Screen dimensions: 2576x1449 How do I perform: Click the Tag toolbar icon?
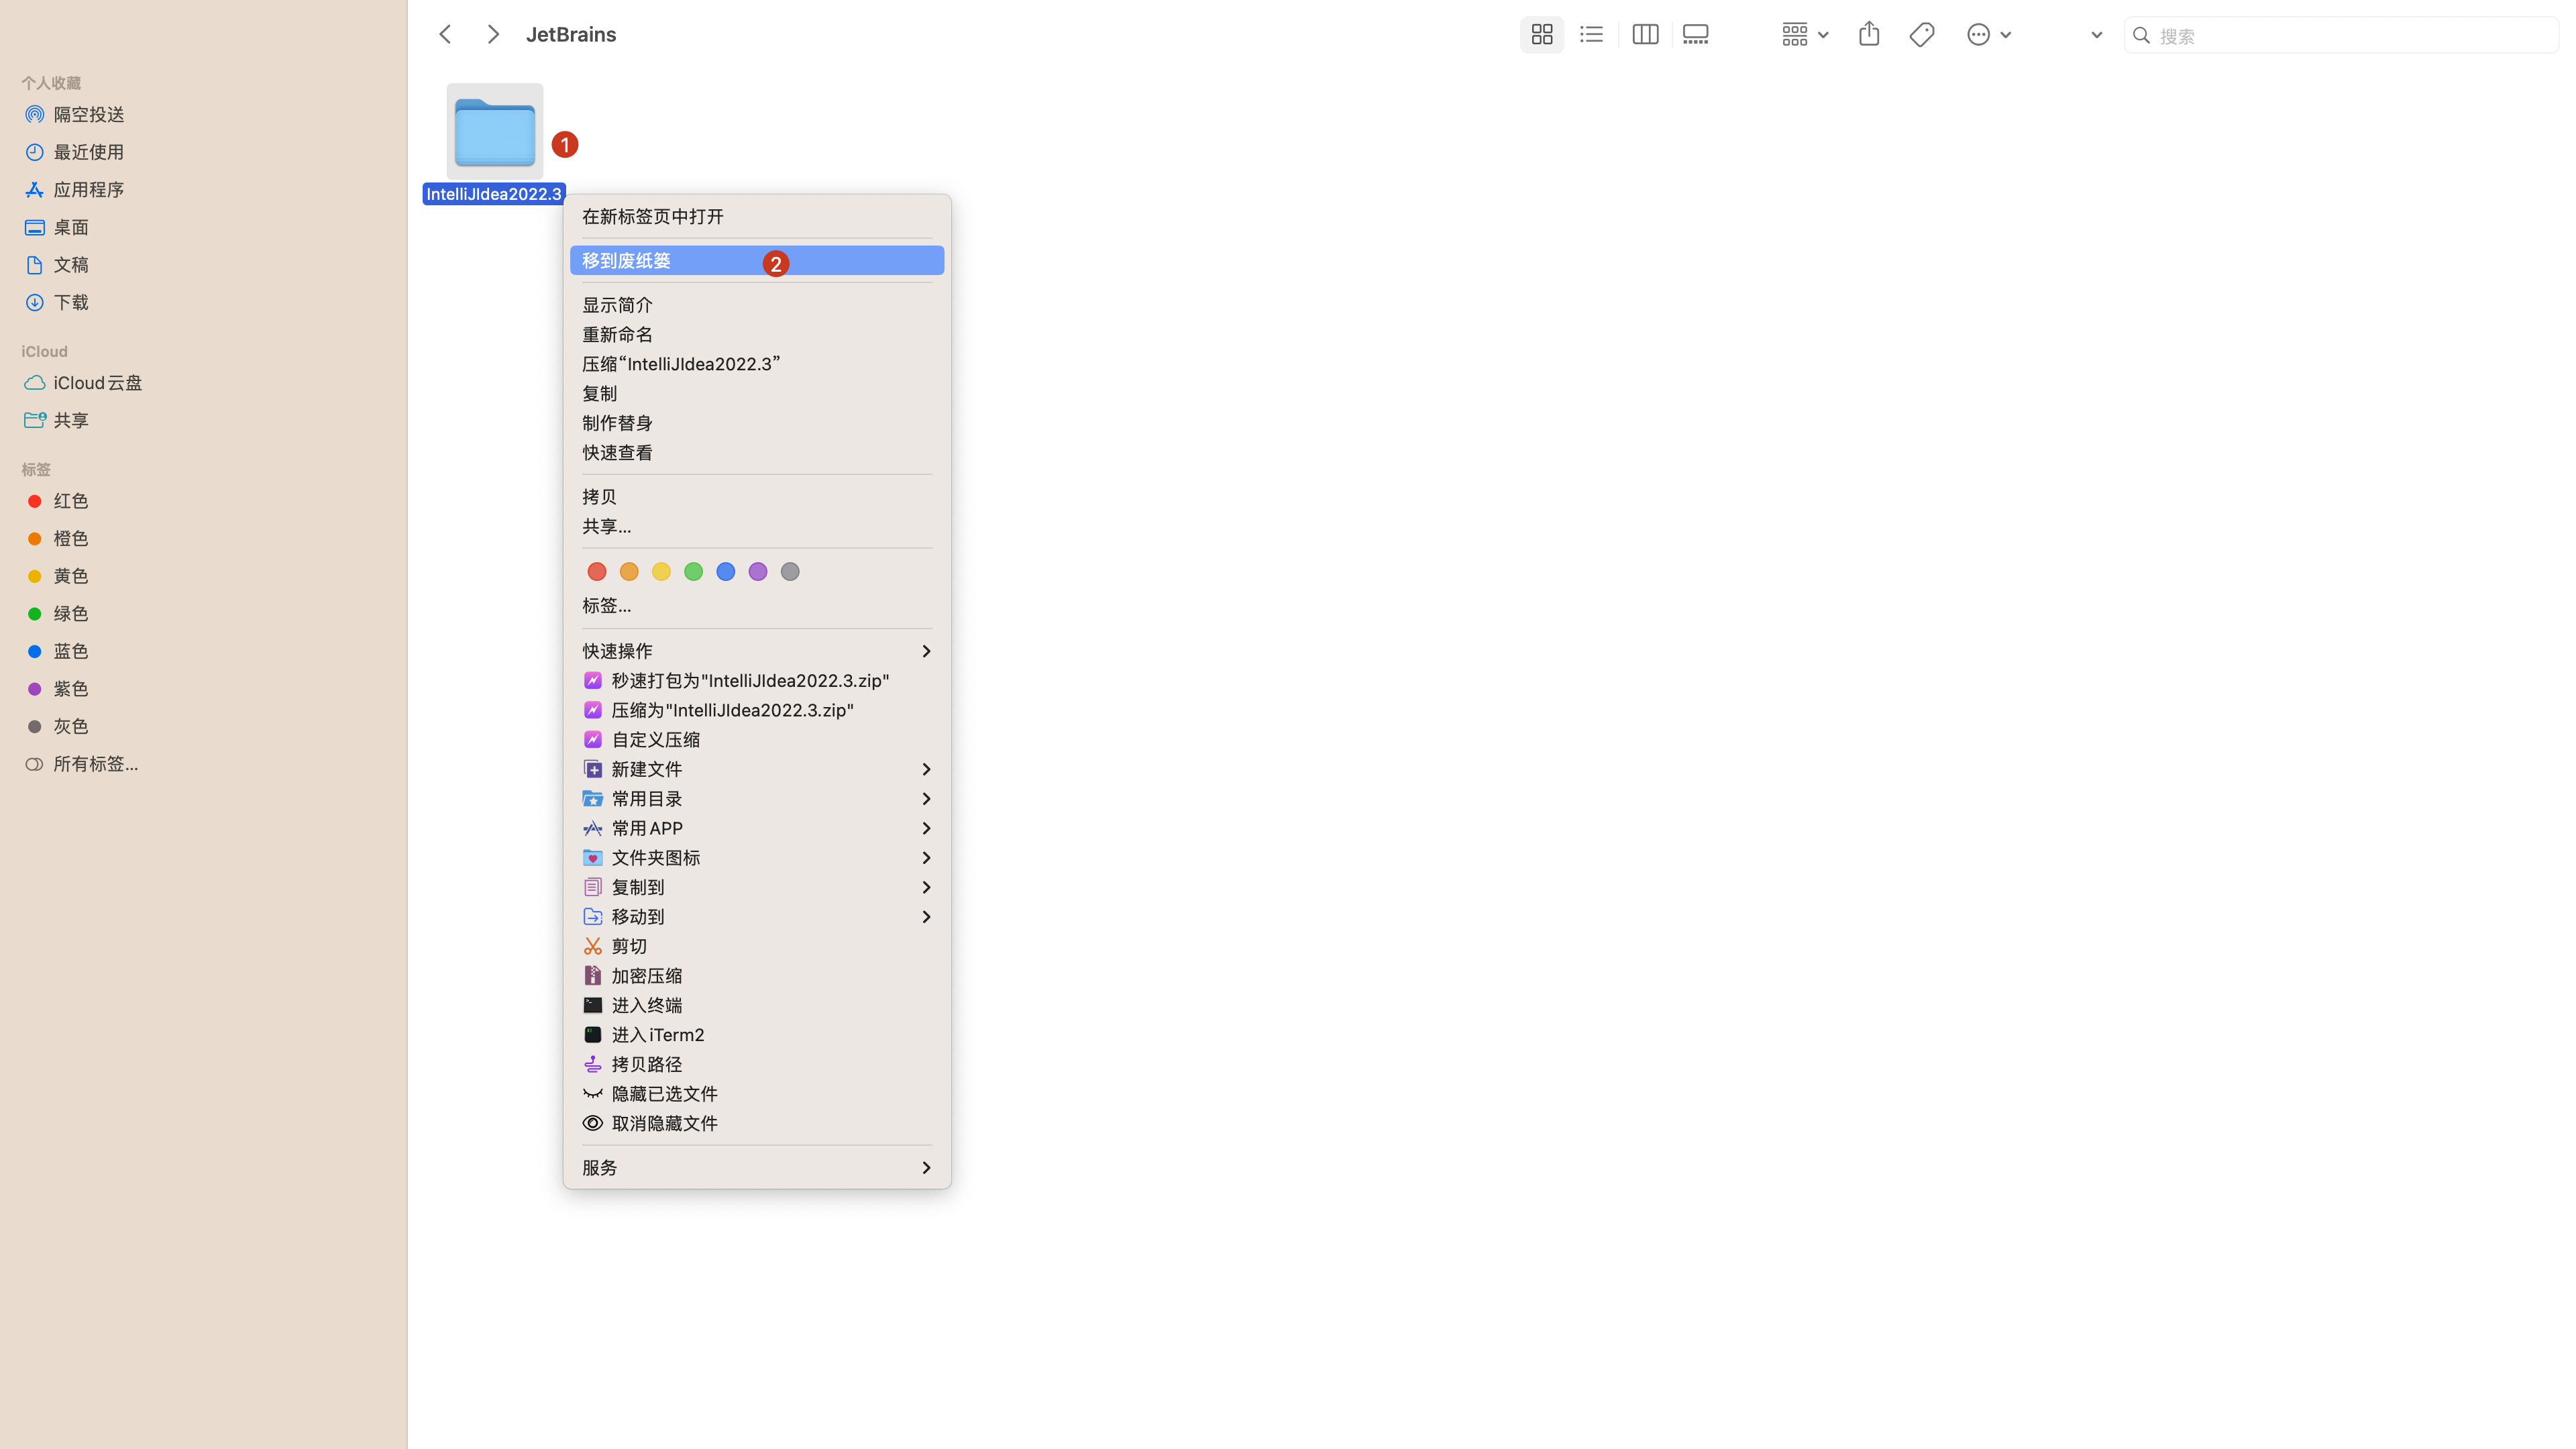tap(1922, 35)
